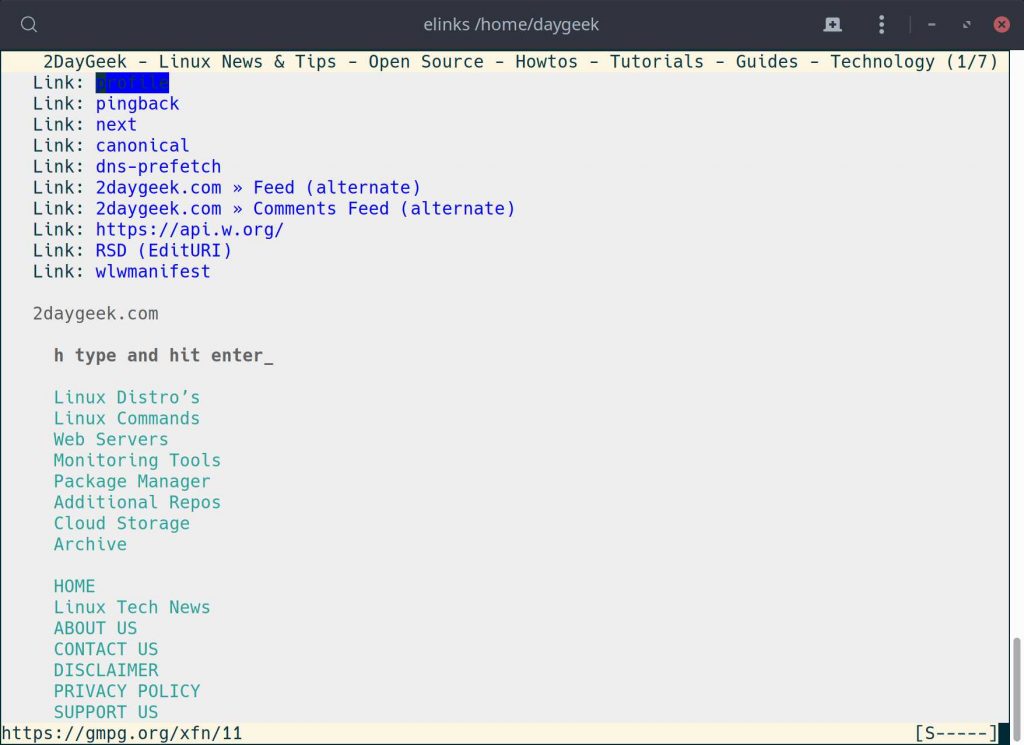Open the RSD (EditURI) link
This screenshot has width=1024, height=745.
pyautogui.click(x=163, y=250)
